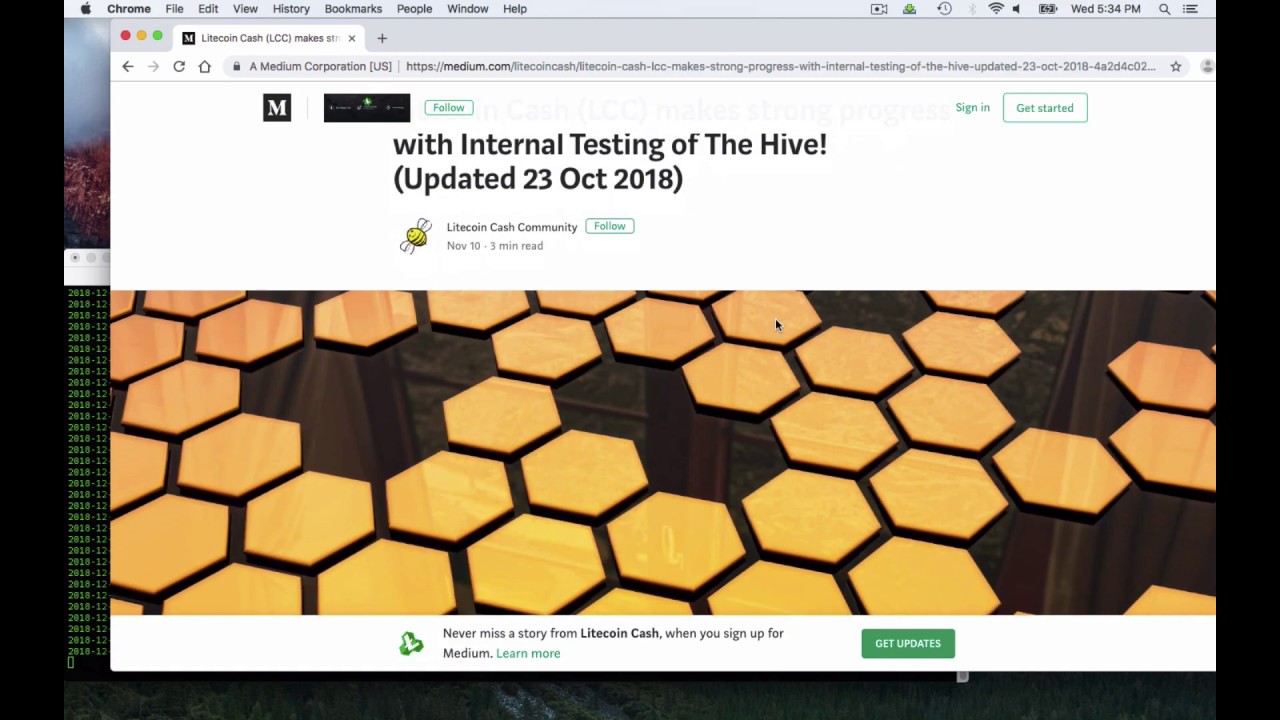Open the Edit menu

(208, 9)
